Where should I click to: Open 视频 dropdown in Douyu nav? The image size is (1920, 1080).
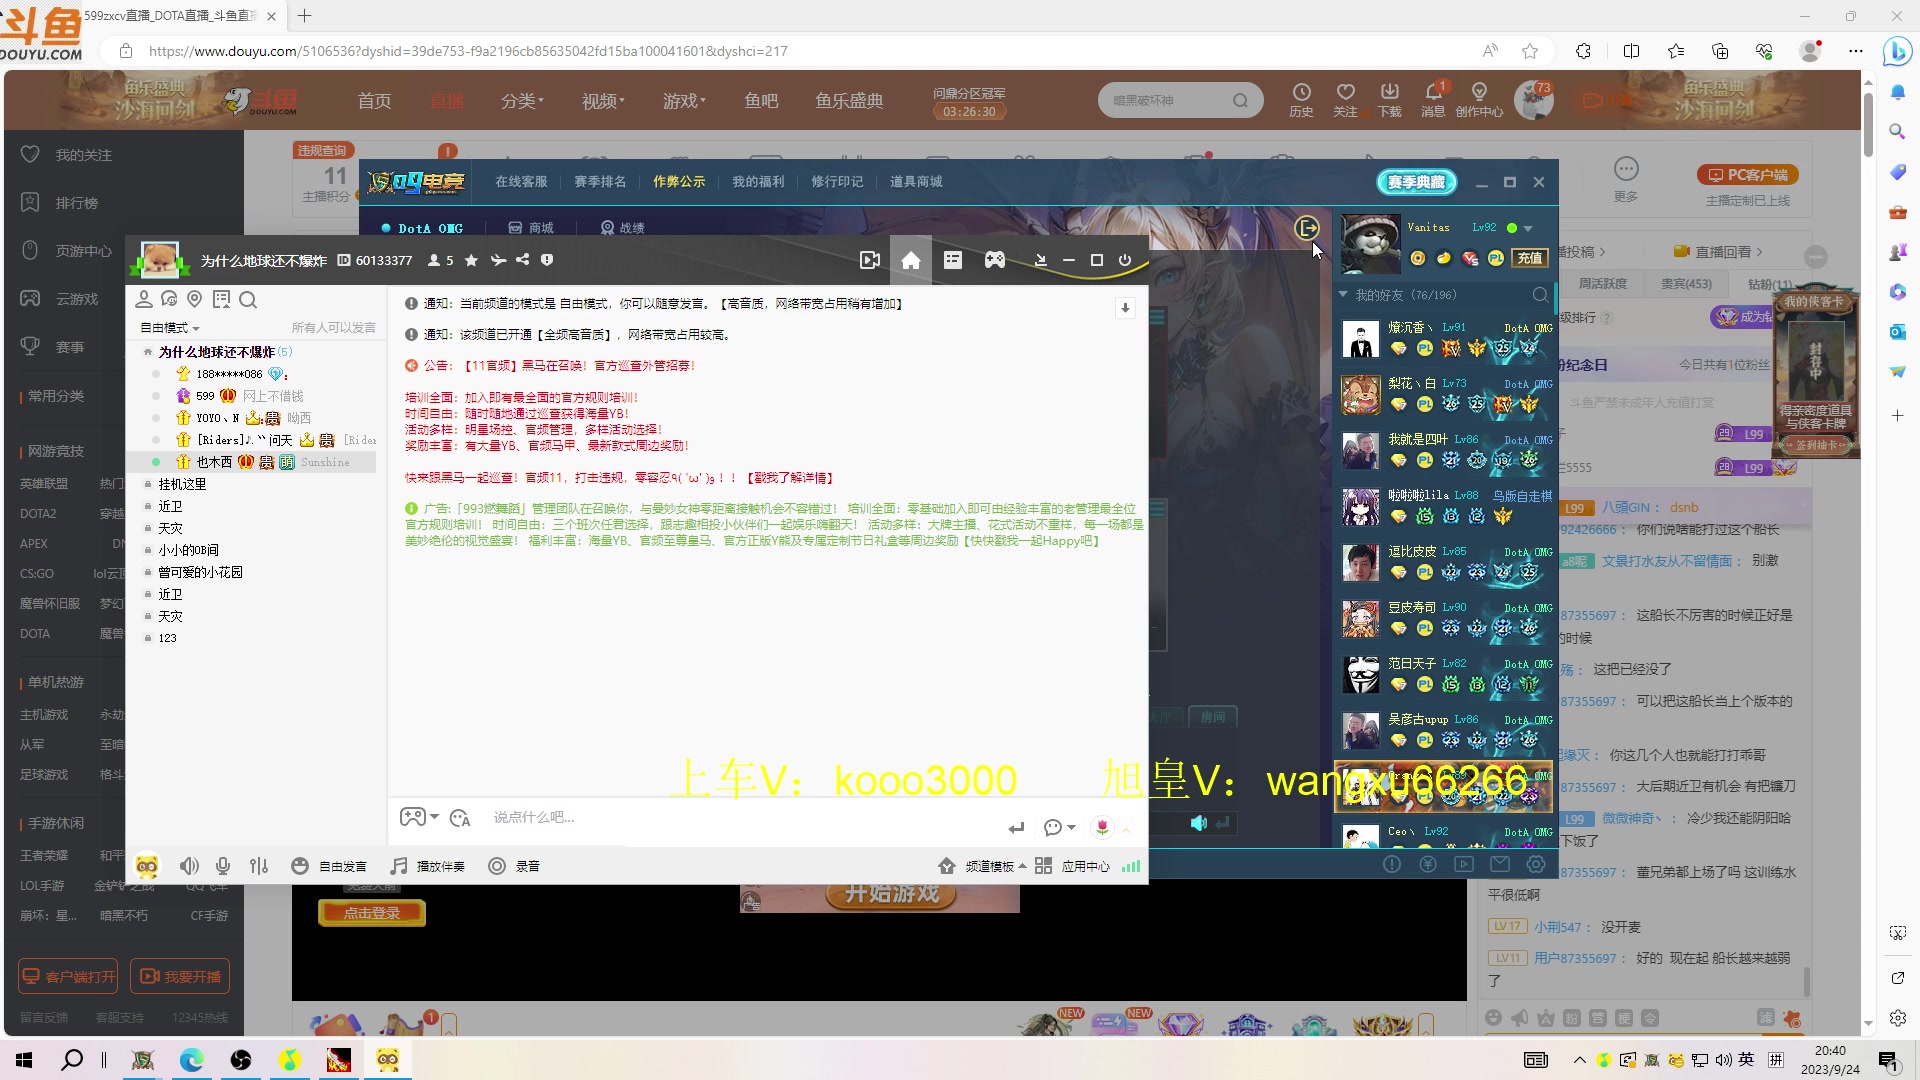pos(603,101)
